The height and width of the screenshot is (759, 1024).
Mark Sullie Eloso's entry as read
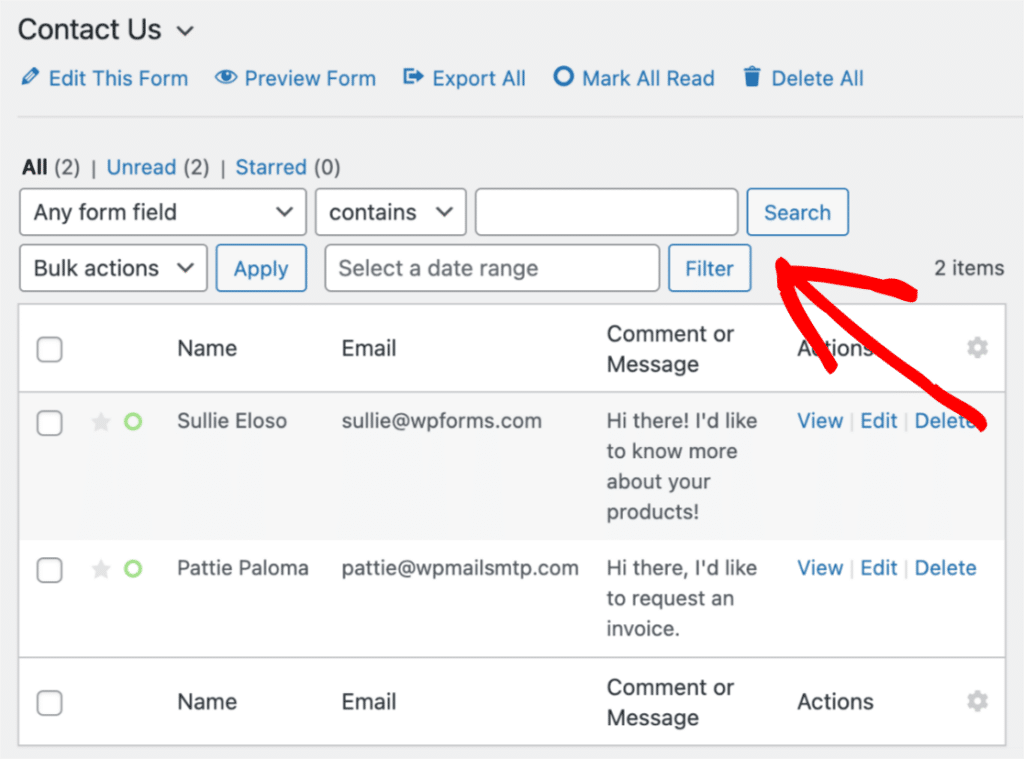coord(133,423)
